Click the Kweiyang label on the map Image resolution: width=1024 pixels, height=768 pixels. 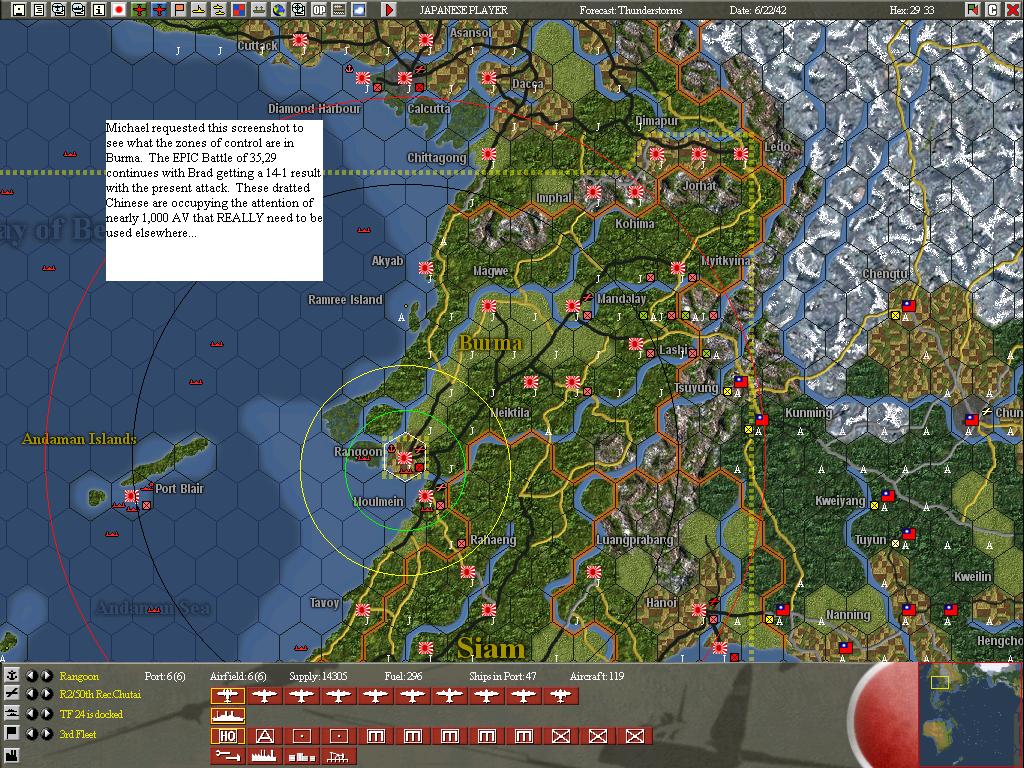[x=840, y=501]
